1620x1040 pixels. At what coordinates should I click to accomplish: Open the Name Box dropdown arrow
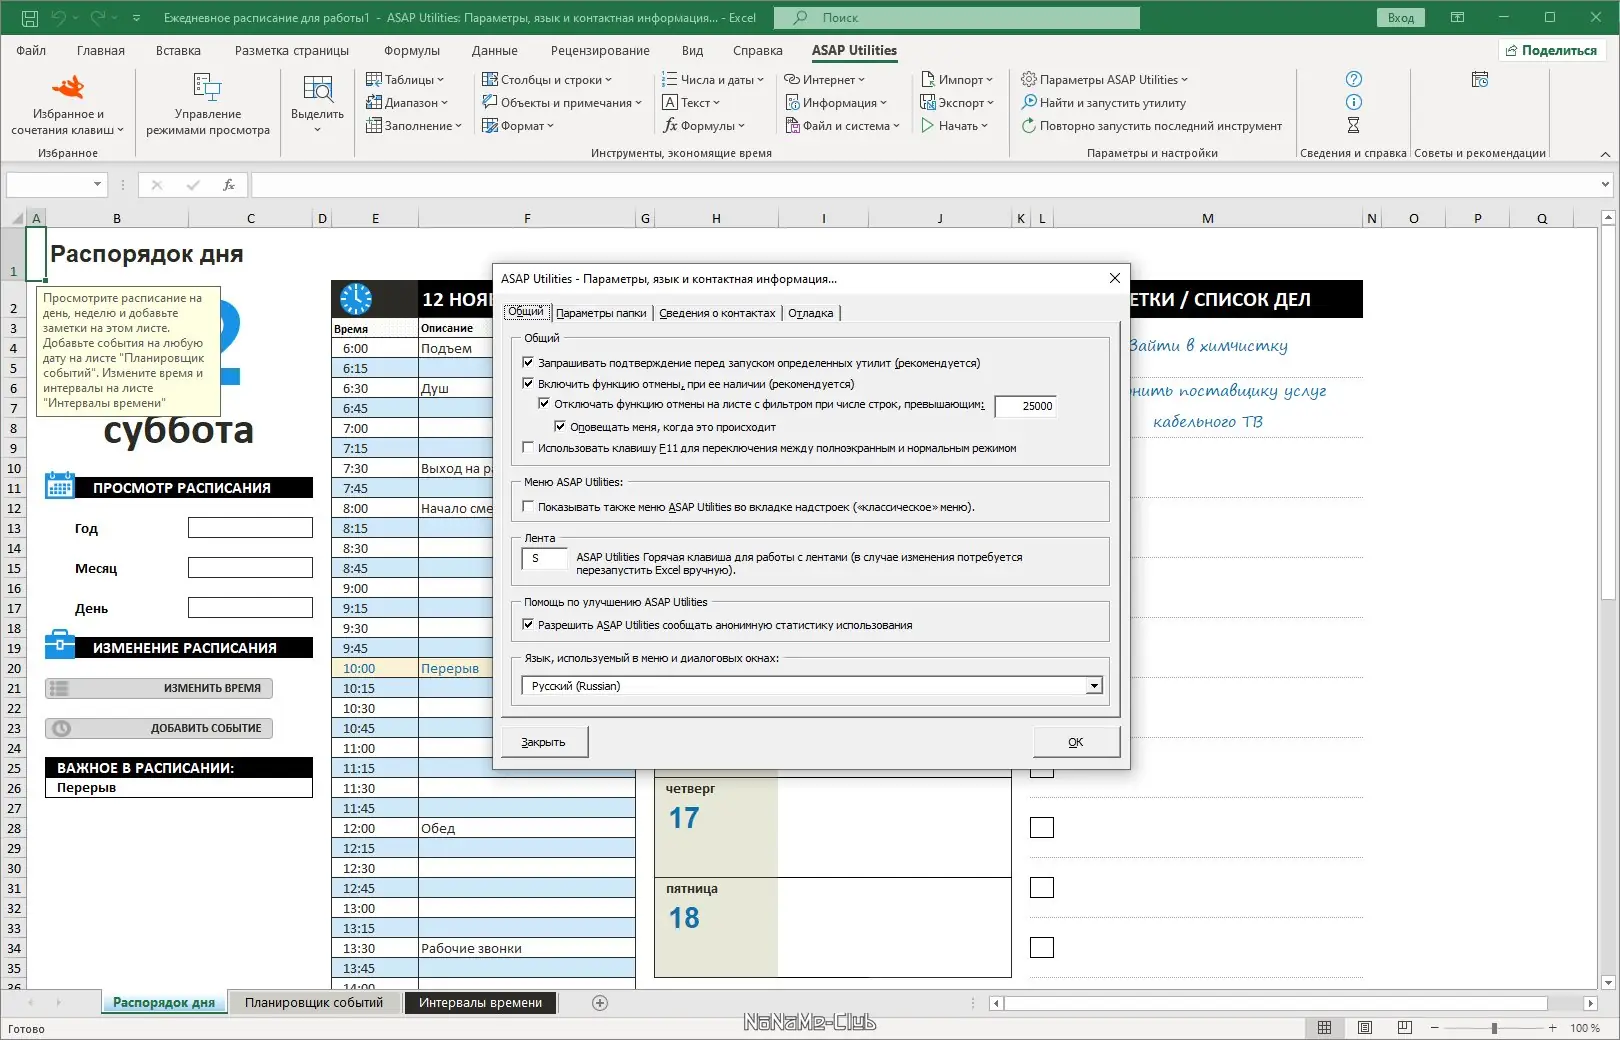click(x=97, y=185)
